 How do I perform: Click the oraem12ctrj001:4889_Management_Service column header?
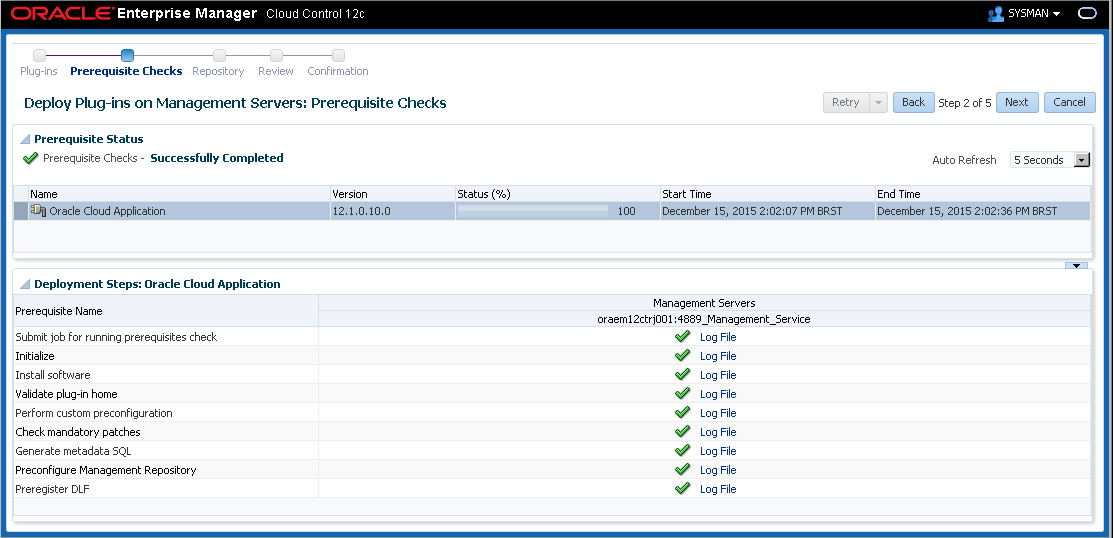tap(704, 319)
